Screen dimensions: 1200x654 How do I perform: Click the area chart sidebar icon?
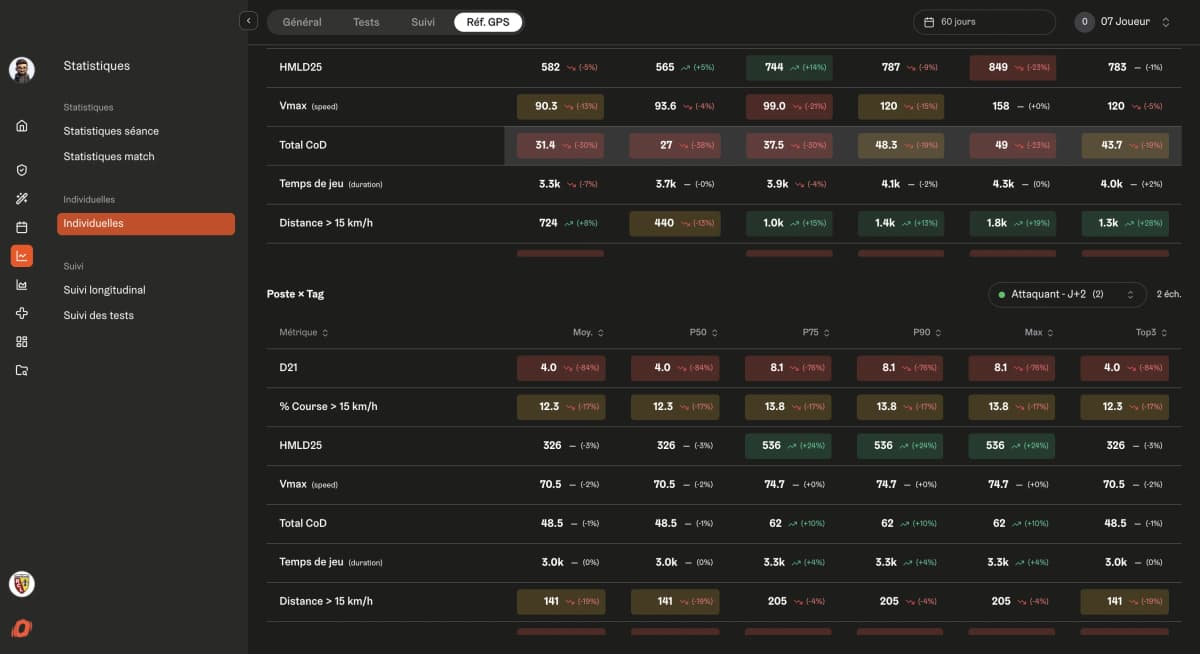coord(22,285)
